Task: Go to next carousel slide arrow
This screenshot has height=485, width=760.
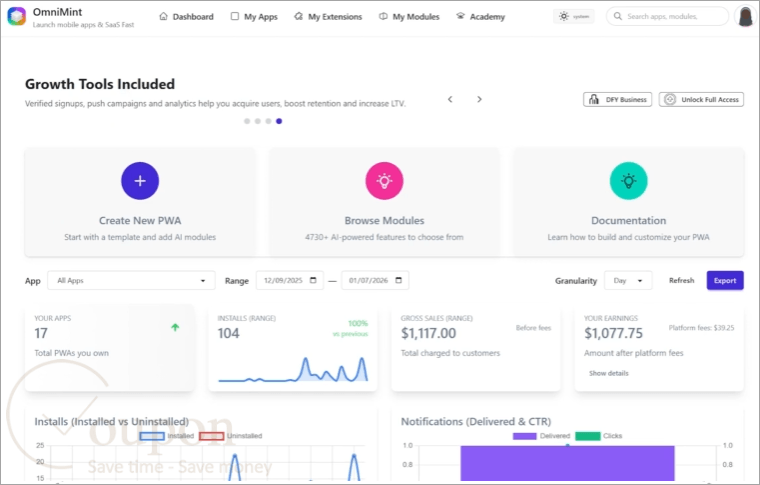Action: click(479, 99)
